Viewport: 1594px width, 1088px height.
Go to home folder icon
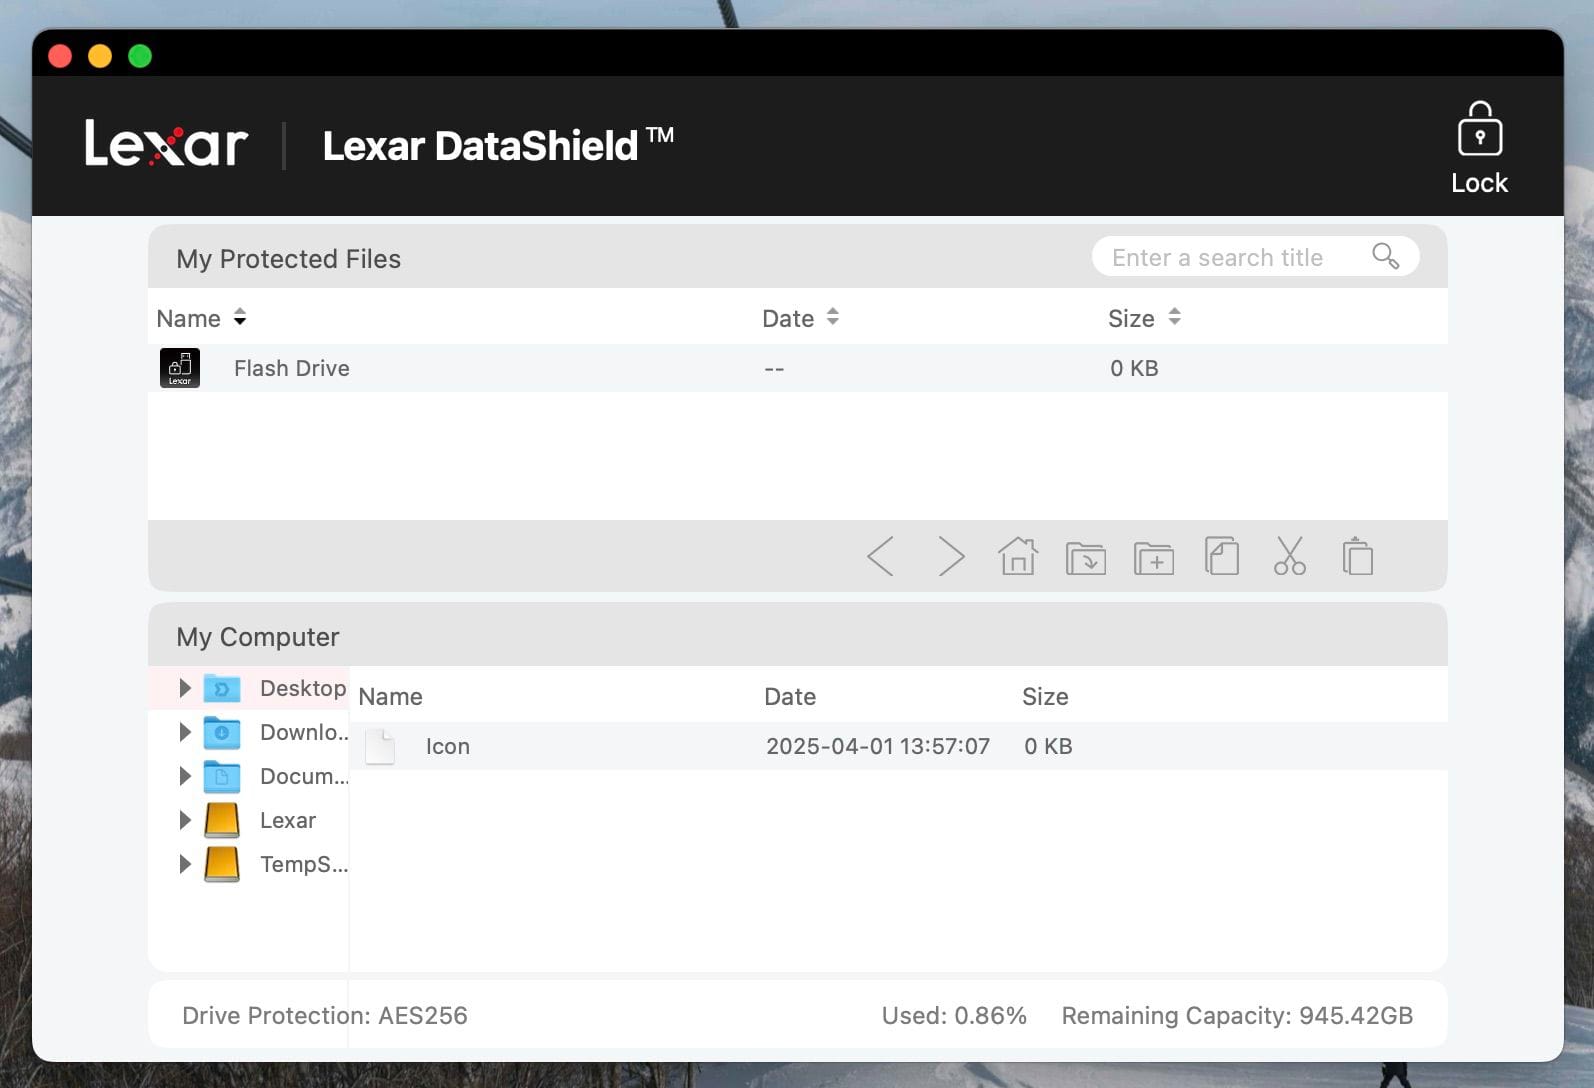coord(1018,556)
